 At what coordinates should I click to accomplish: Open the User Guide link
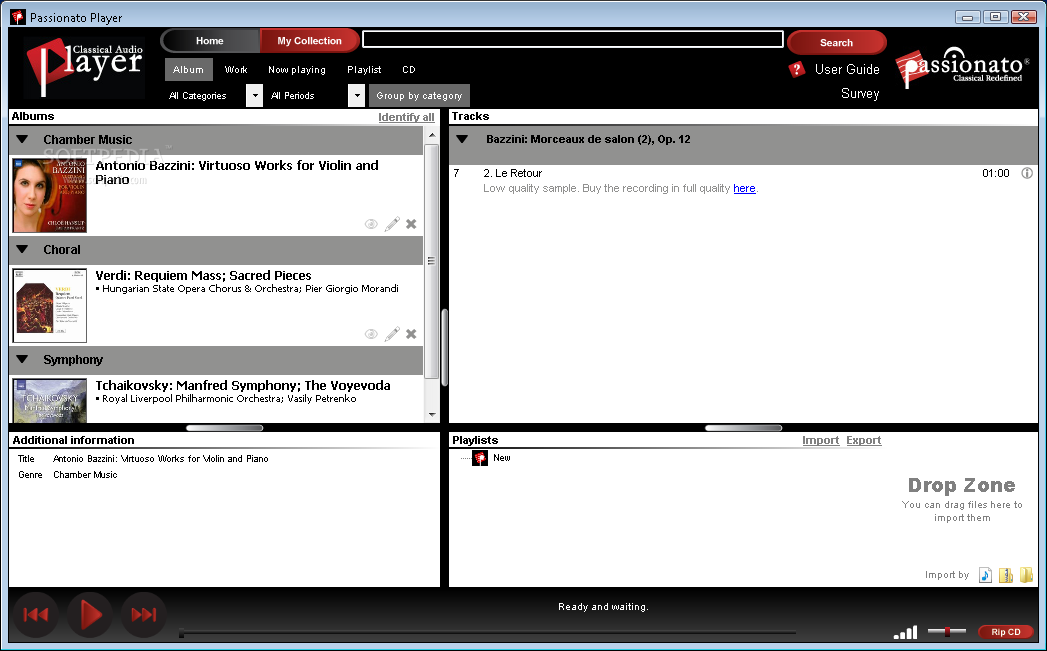tap(847, 69)
